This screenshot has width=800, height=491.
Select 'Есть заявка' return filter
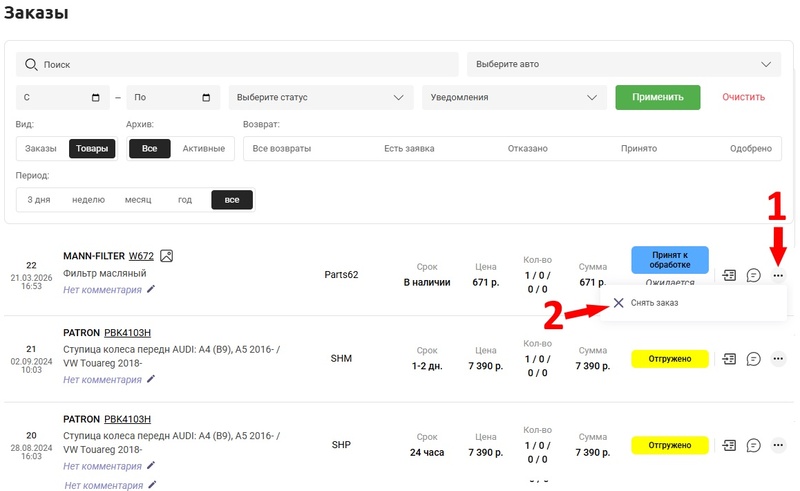point(409,148)
